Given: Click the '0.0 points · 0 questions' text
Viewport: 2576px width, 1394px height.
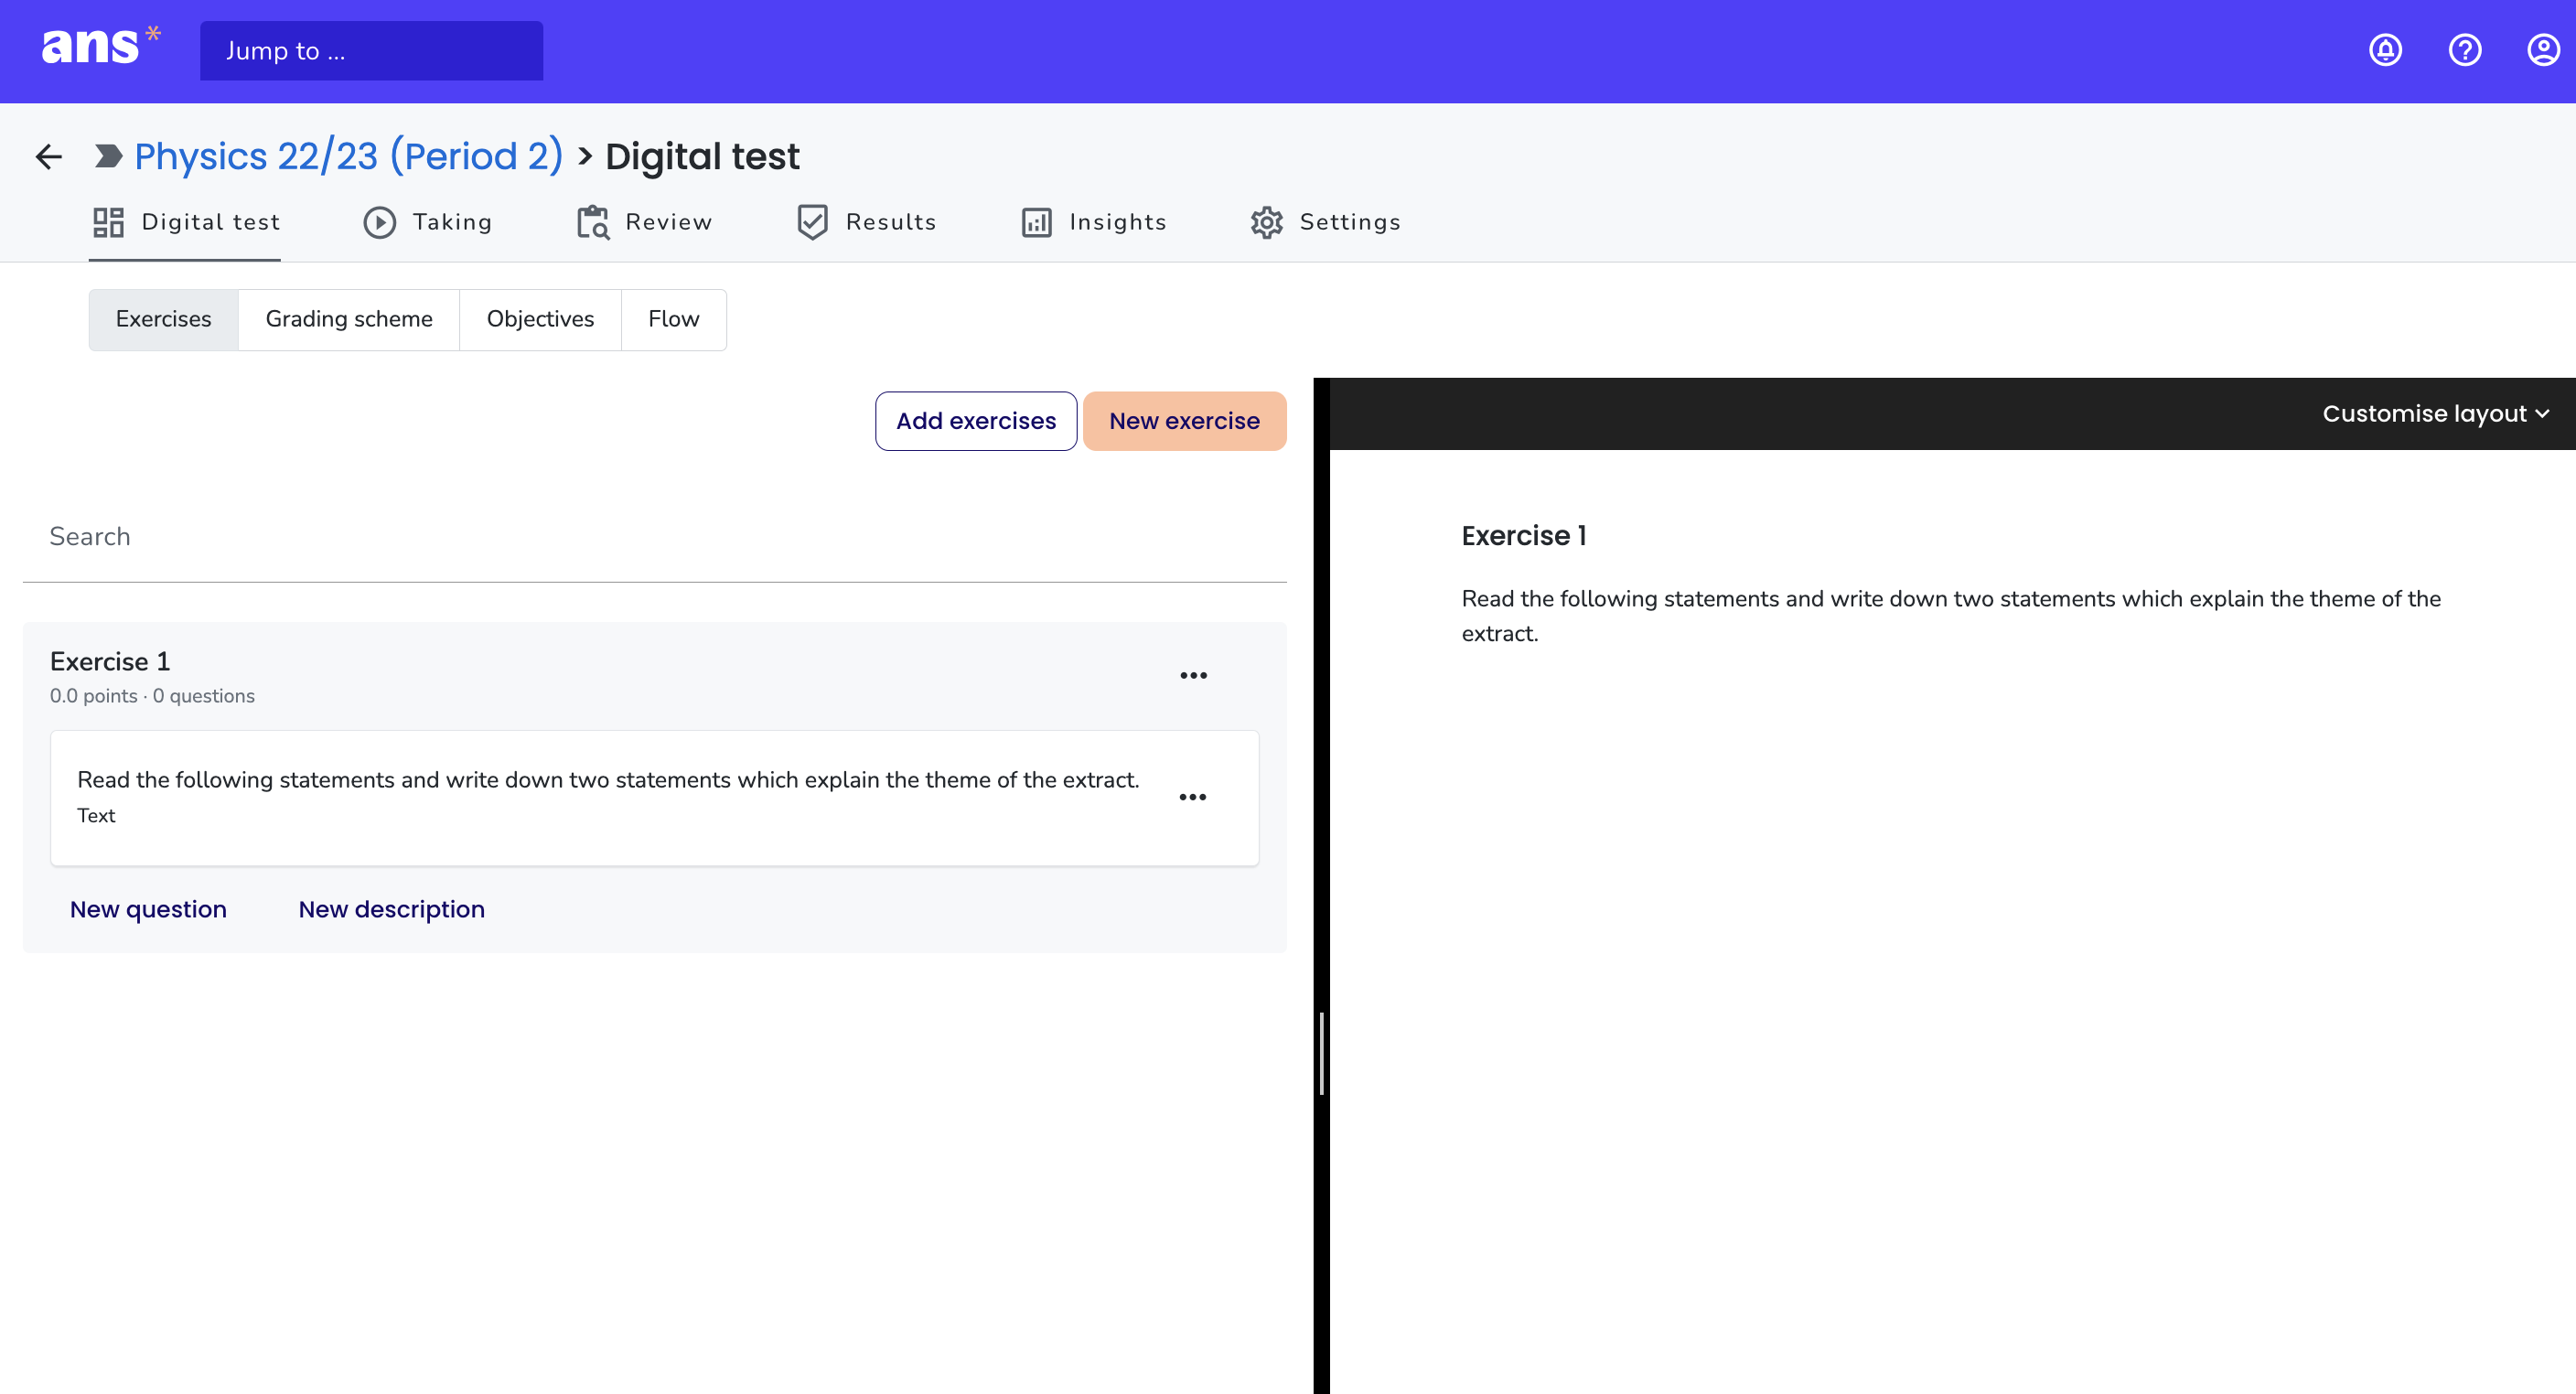Looking at the screenshot, I should click(x=152, y=696).
